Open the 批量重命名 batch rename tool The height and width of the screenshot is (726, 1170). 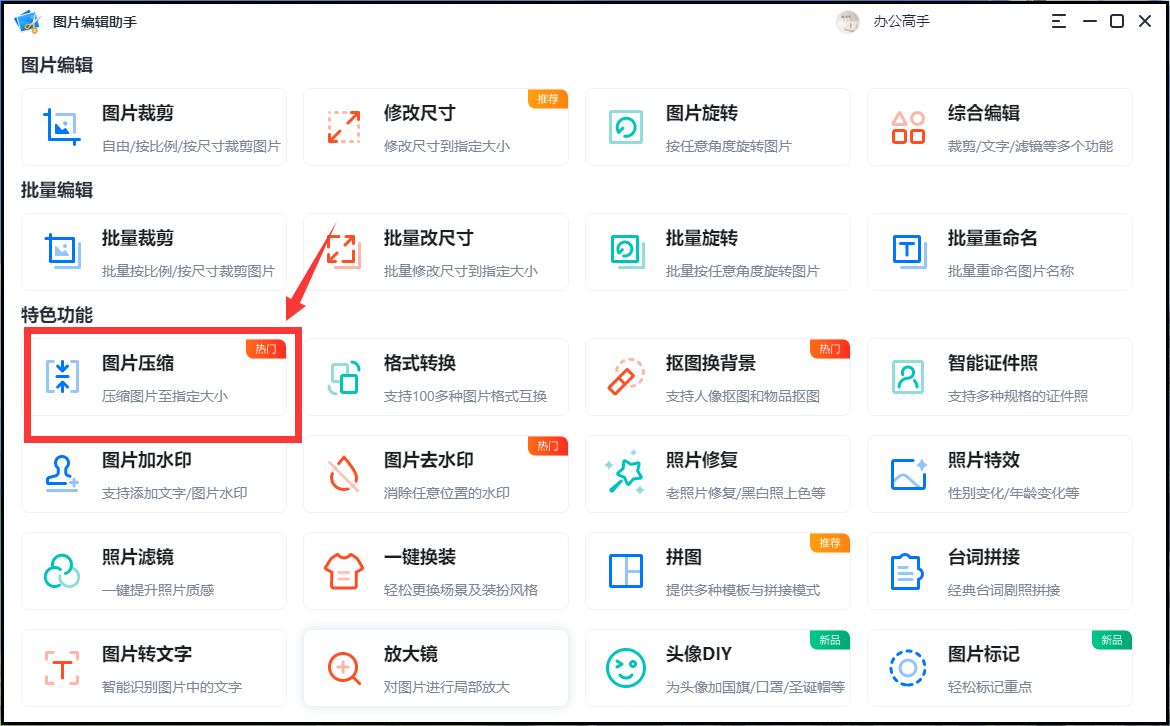point(1000,252)
